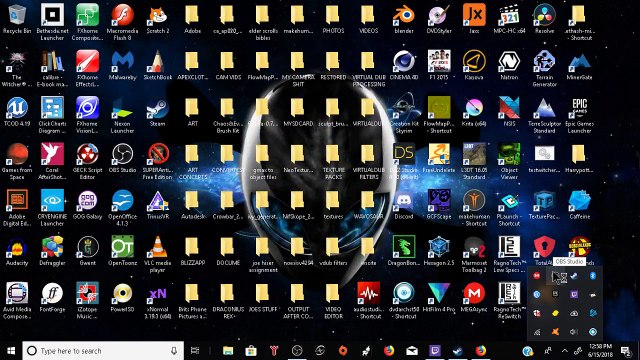Select the GOG Galaxy desktop icon
This screenshot has height=360, width=640.
coord(87,205)
